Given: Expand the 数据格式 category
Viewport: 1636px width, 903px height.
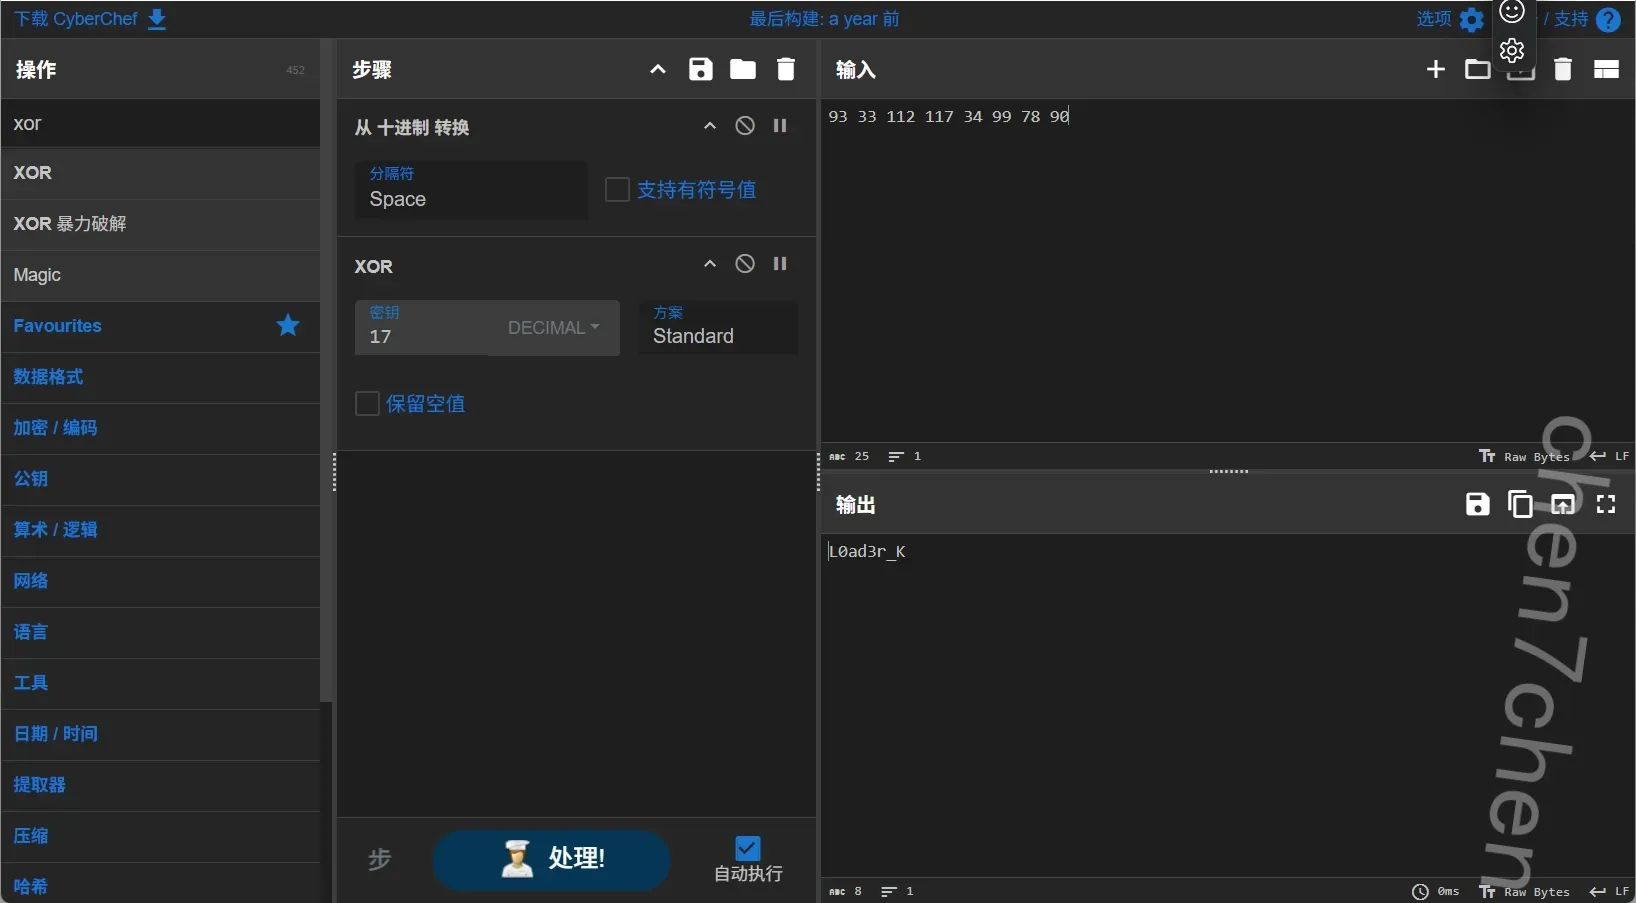Looking at the screenshot, I should click(160, 377).
